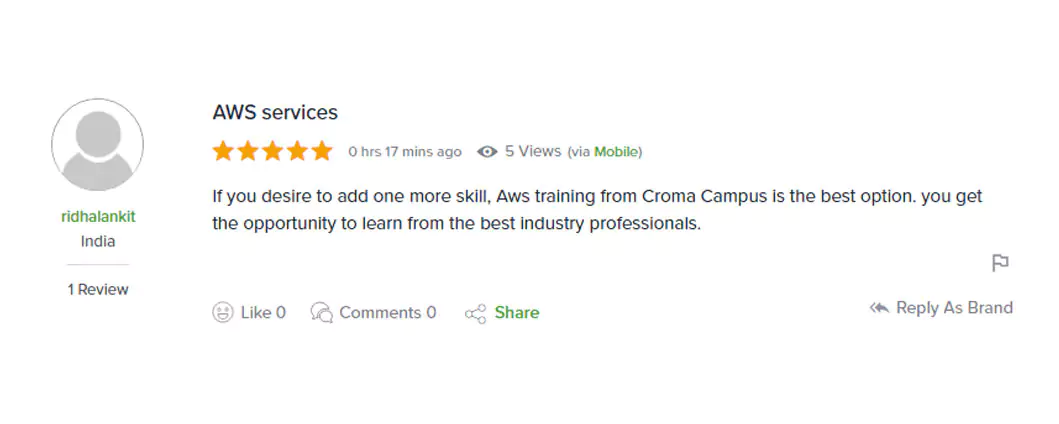
Task: Click the reply arrows icon
Action: tap(879, 308)
